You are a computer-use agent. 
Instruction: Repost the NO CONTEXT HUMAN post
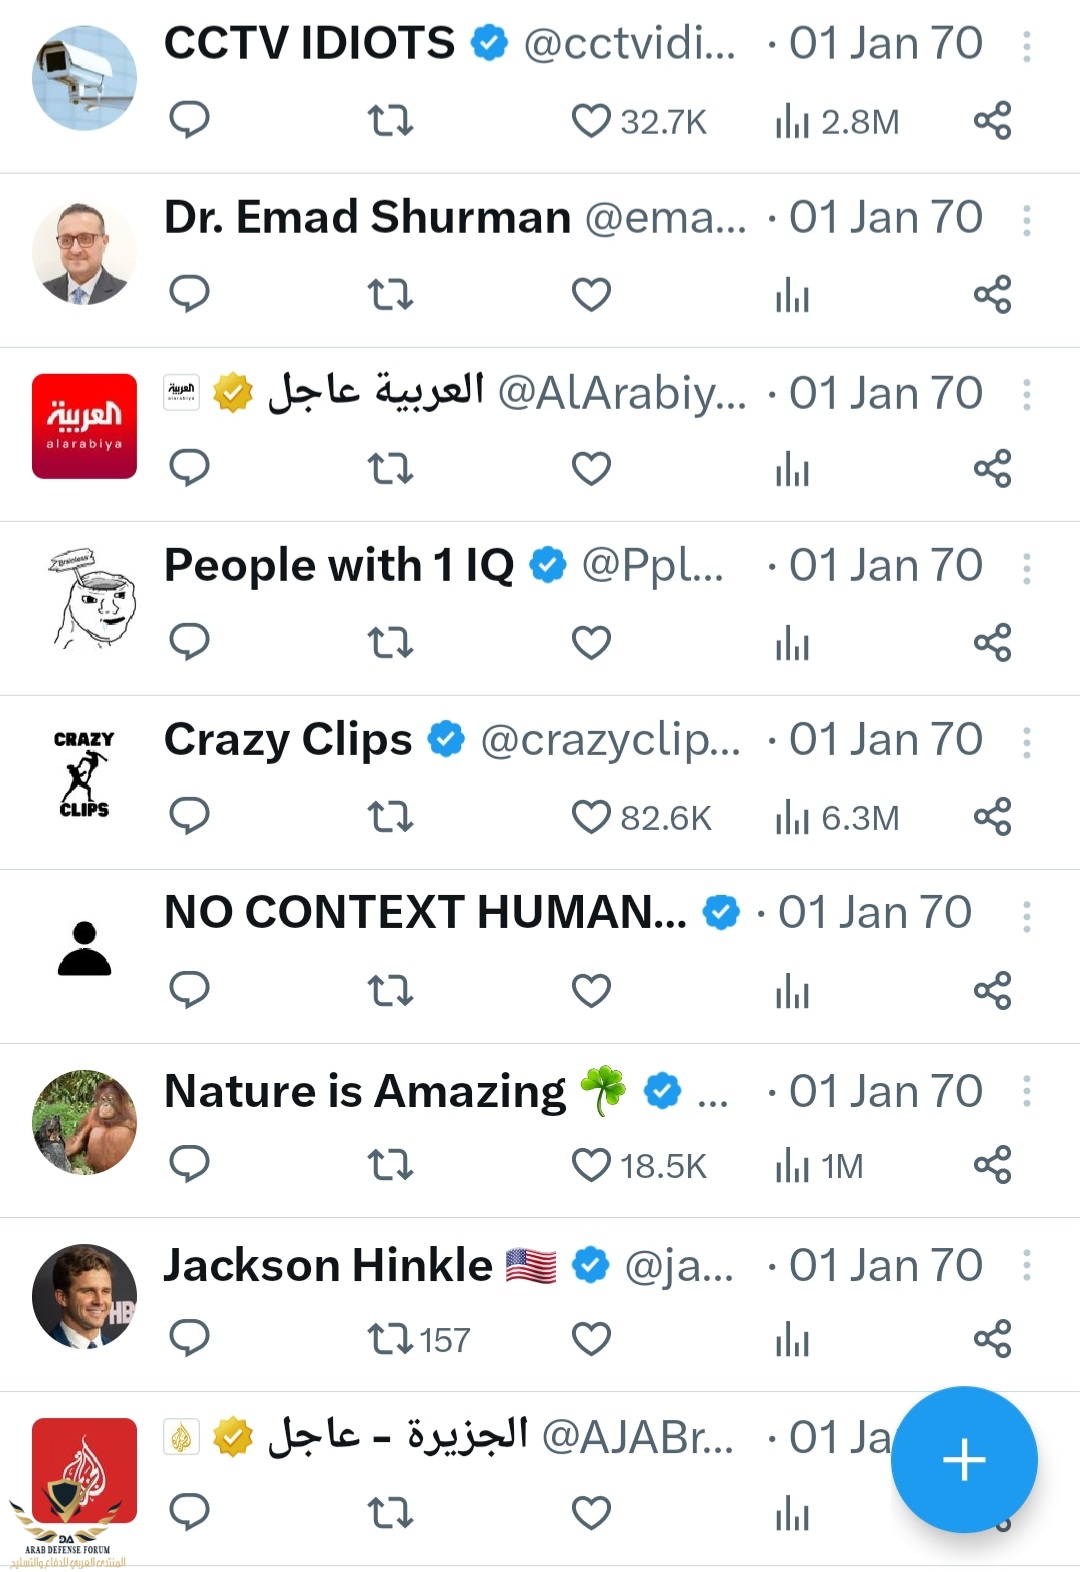click(x=390, y=990)
